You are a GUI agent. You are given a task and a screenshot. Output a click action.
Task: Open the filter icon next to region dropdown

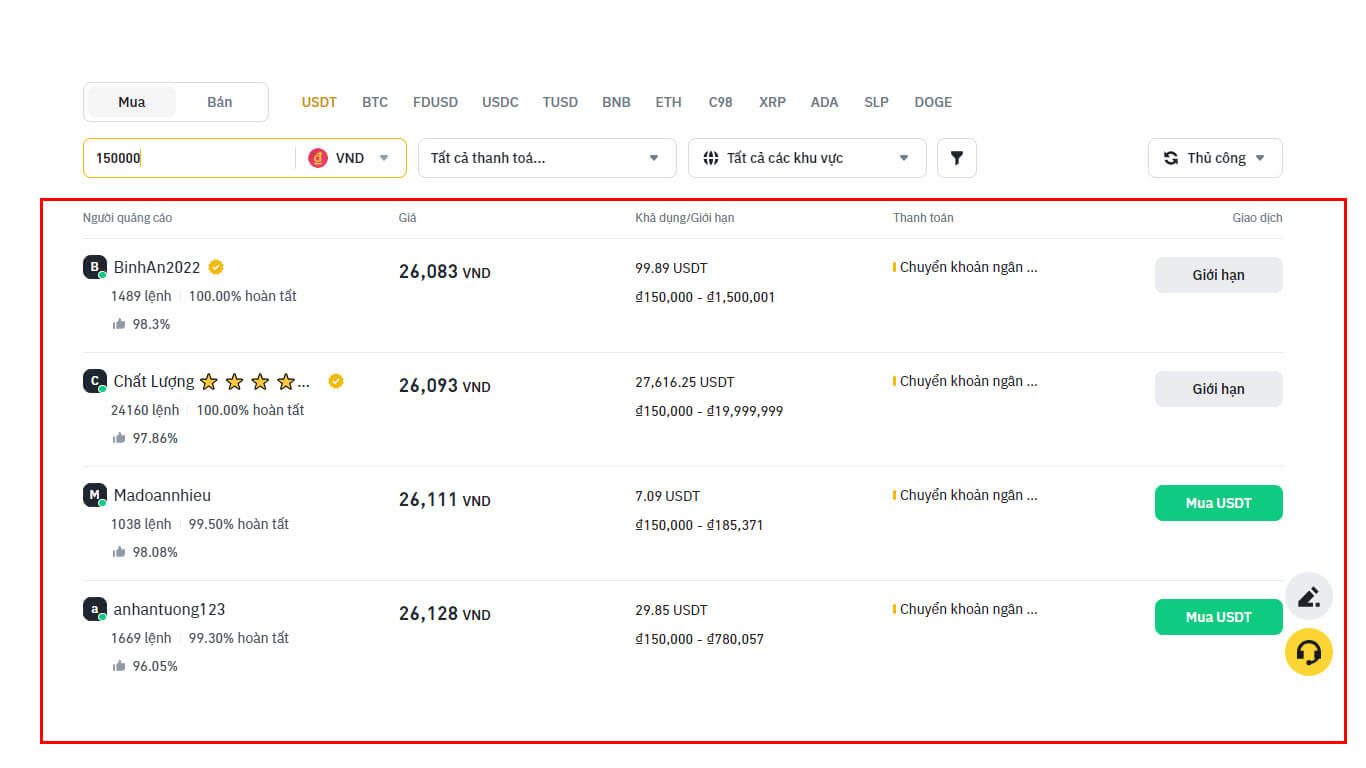tap(957, 157)
